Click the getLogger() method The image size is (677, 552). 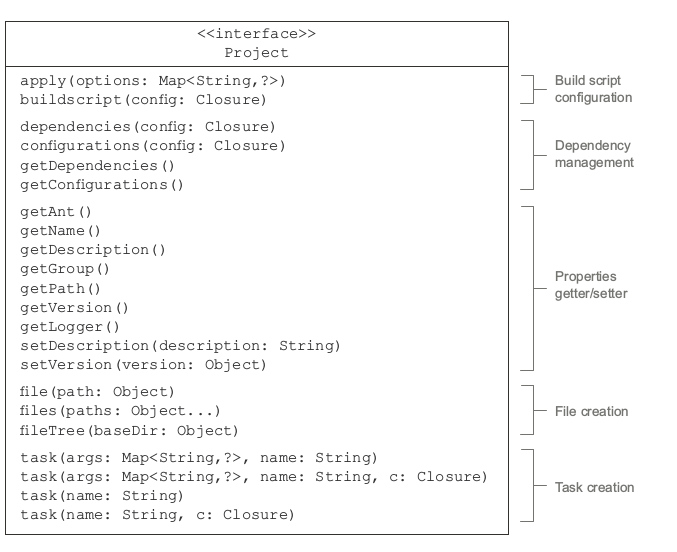click(70, 326)
